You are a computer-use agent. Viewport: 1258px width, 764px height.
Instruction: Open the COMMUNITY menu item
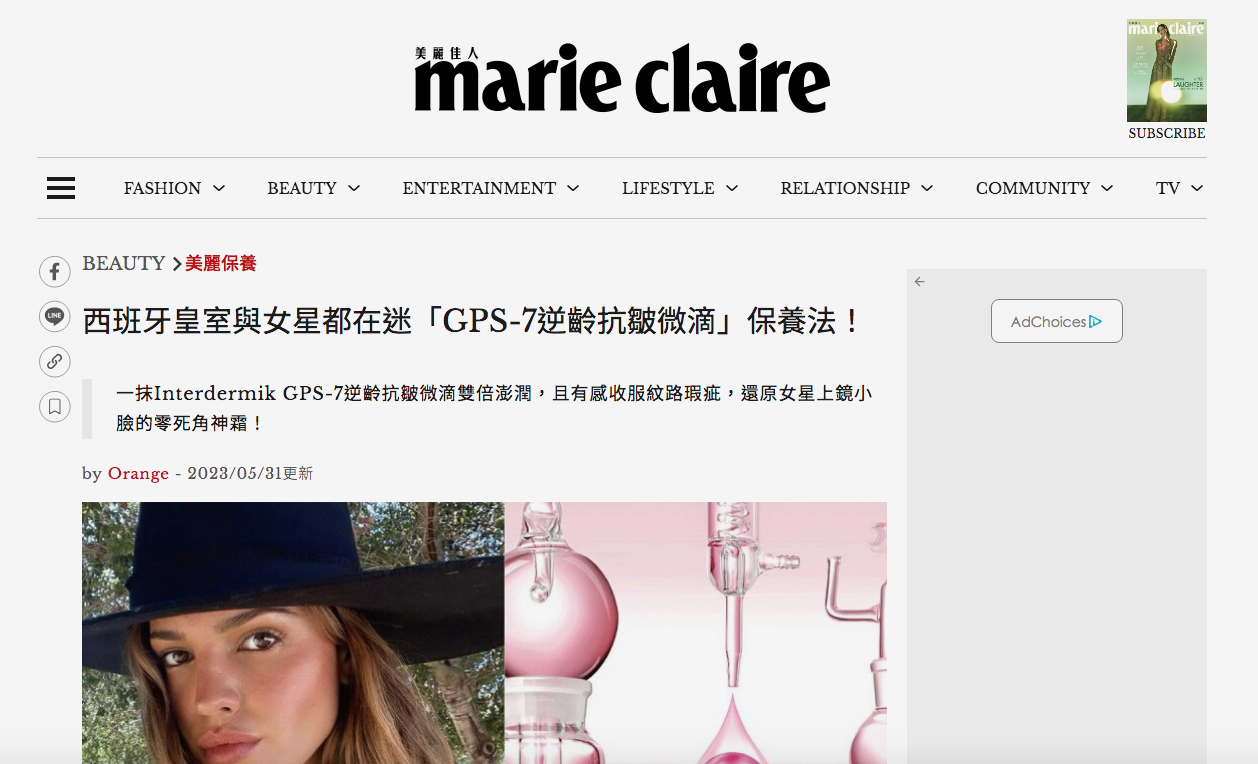[1033, 188]
